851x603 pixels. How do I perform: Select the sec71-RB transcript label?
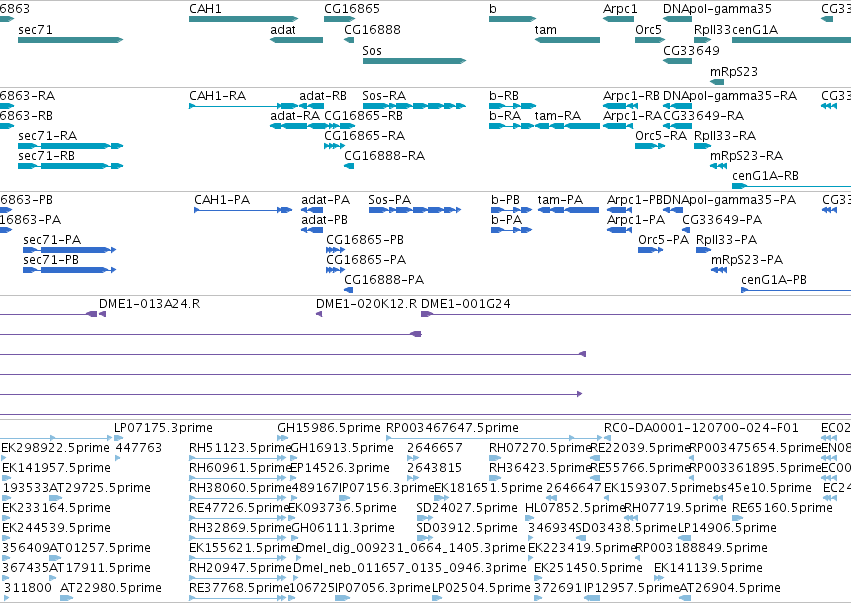(46, 156)
